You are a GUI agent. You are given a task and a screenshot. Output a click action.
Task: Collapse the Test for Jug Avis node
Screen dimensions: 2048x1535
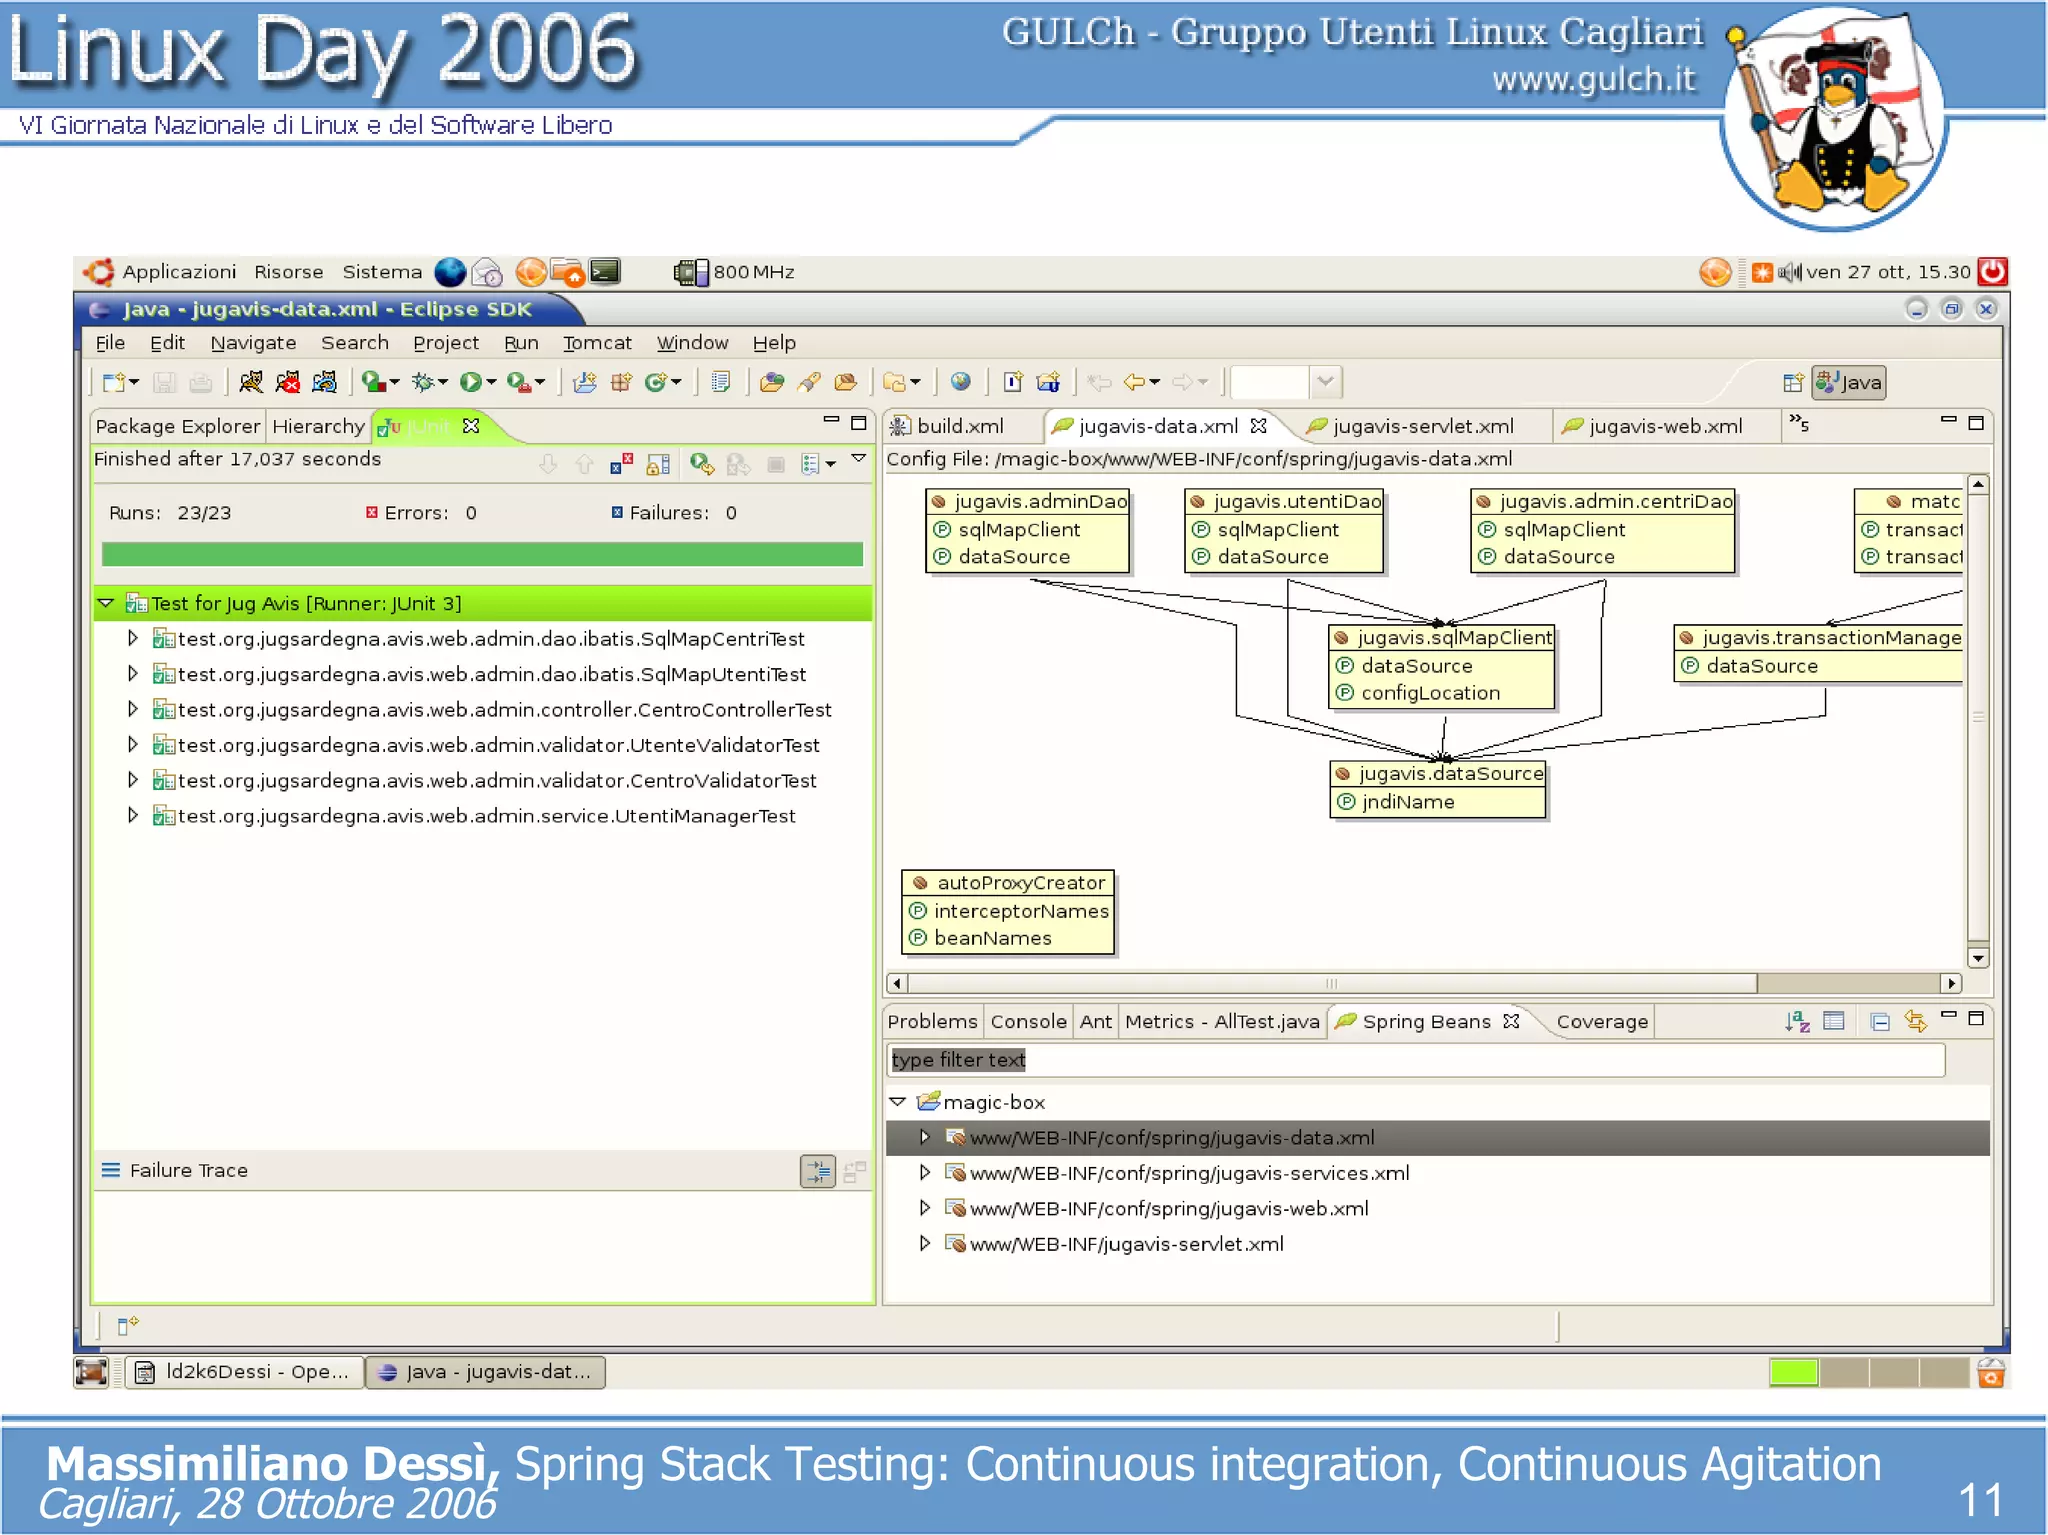coord(106,603)
